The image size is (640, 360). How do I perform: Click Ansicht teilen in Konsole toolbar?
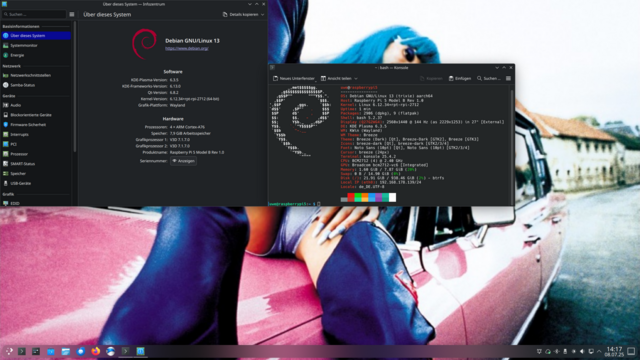(x=336, y=78)
